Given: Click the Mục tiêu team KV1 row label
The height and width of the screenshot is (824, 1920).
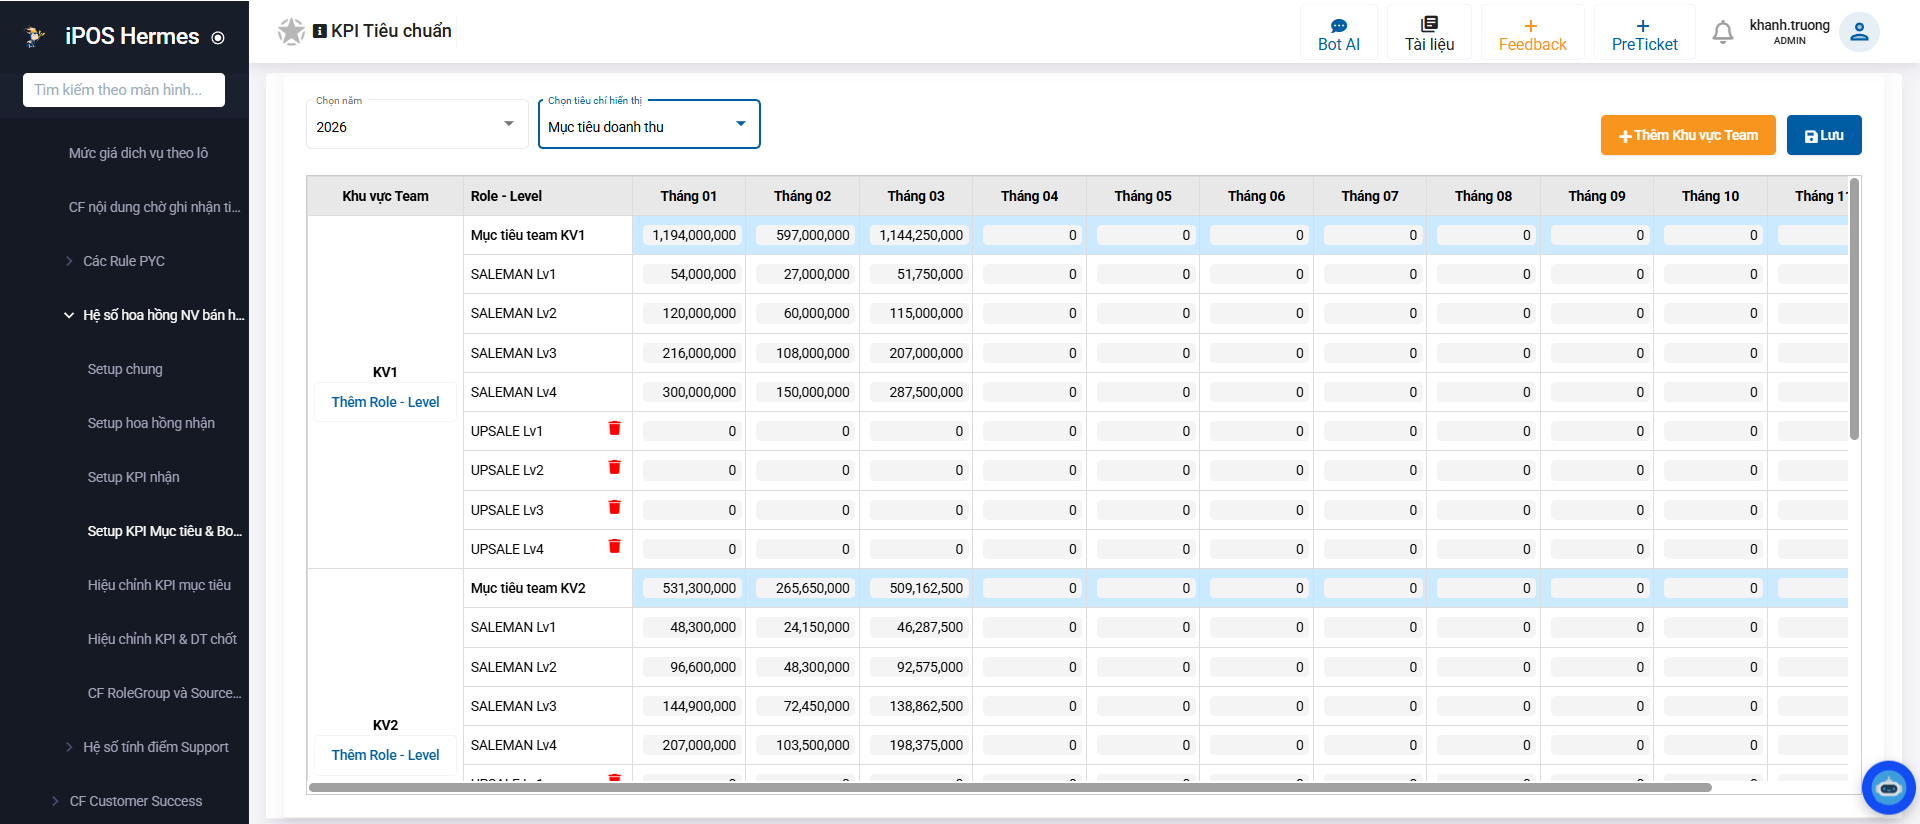Looking at the screenshot, I should pyautogui.click(x=528, y=235).
